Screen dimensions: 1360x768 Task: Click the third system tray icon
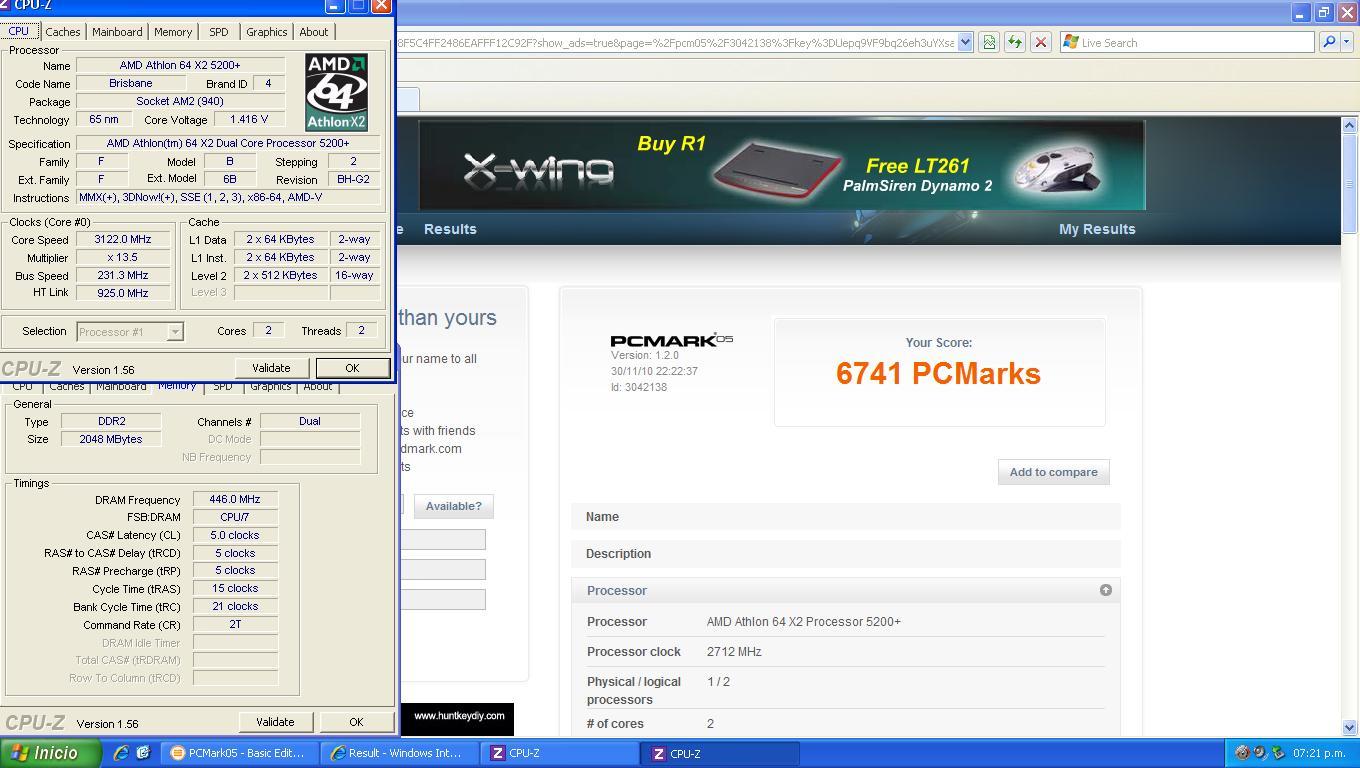1278,753
